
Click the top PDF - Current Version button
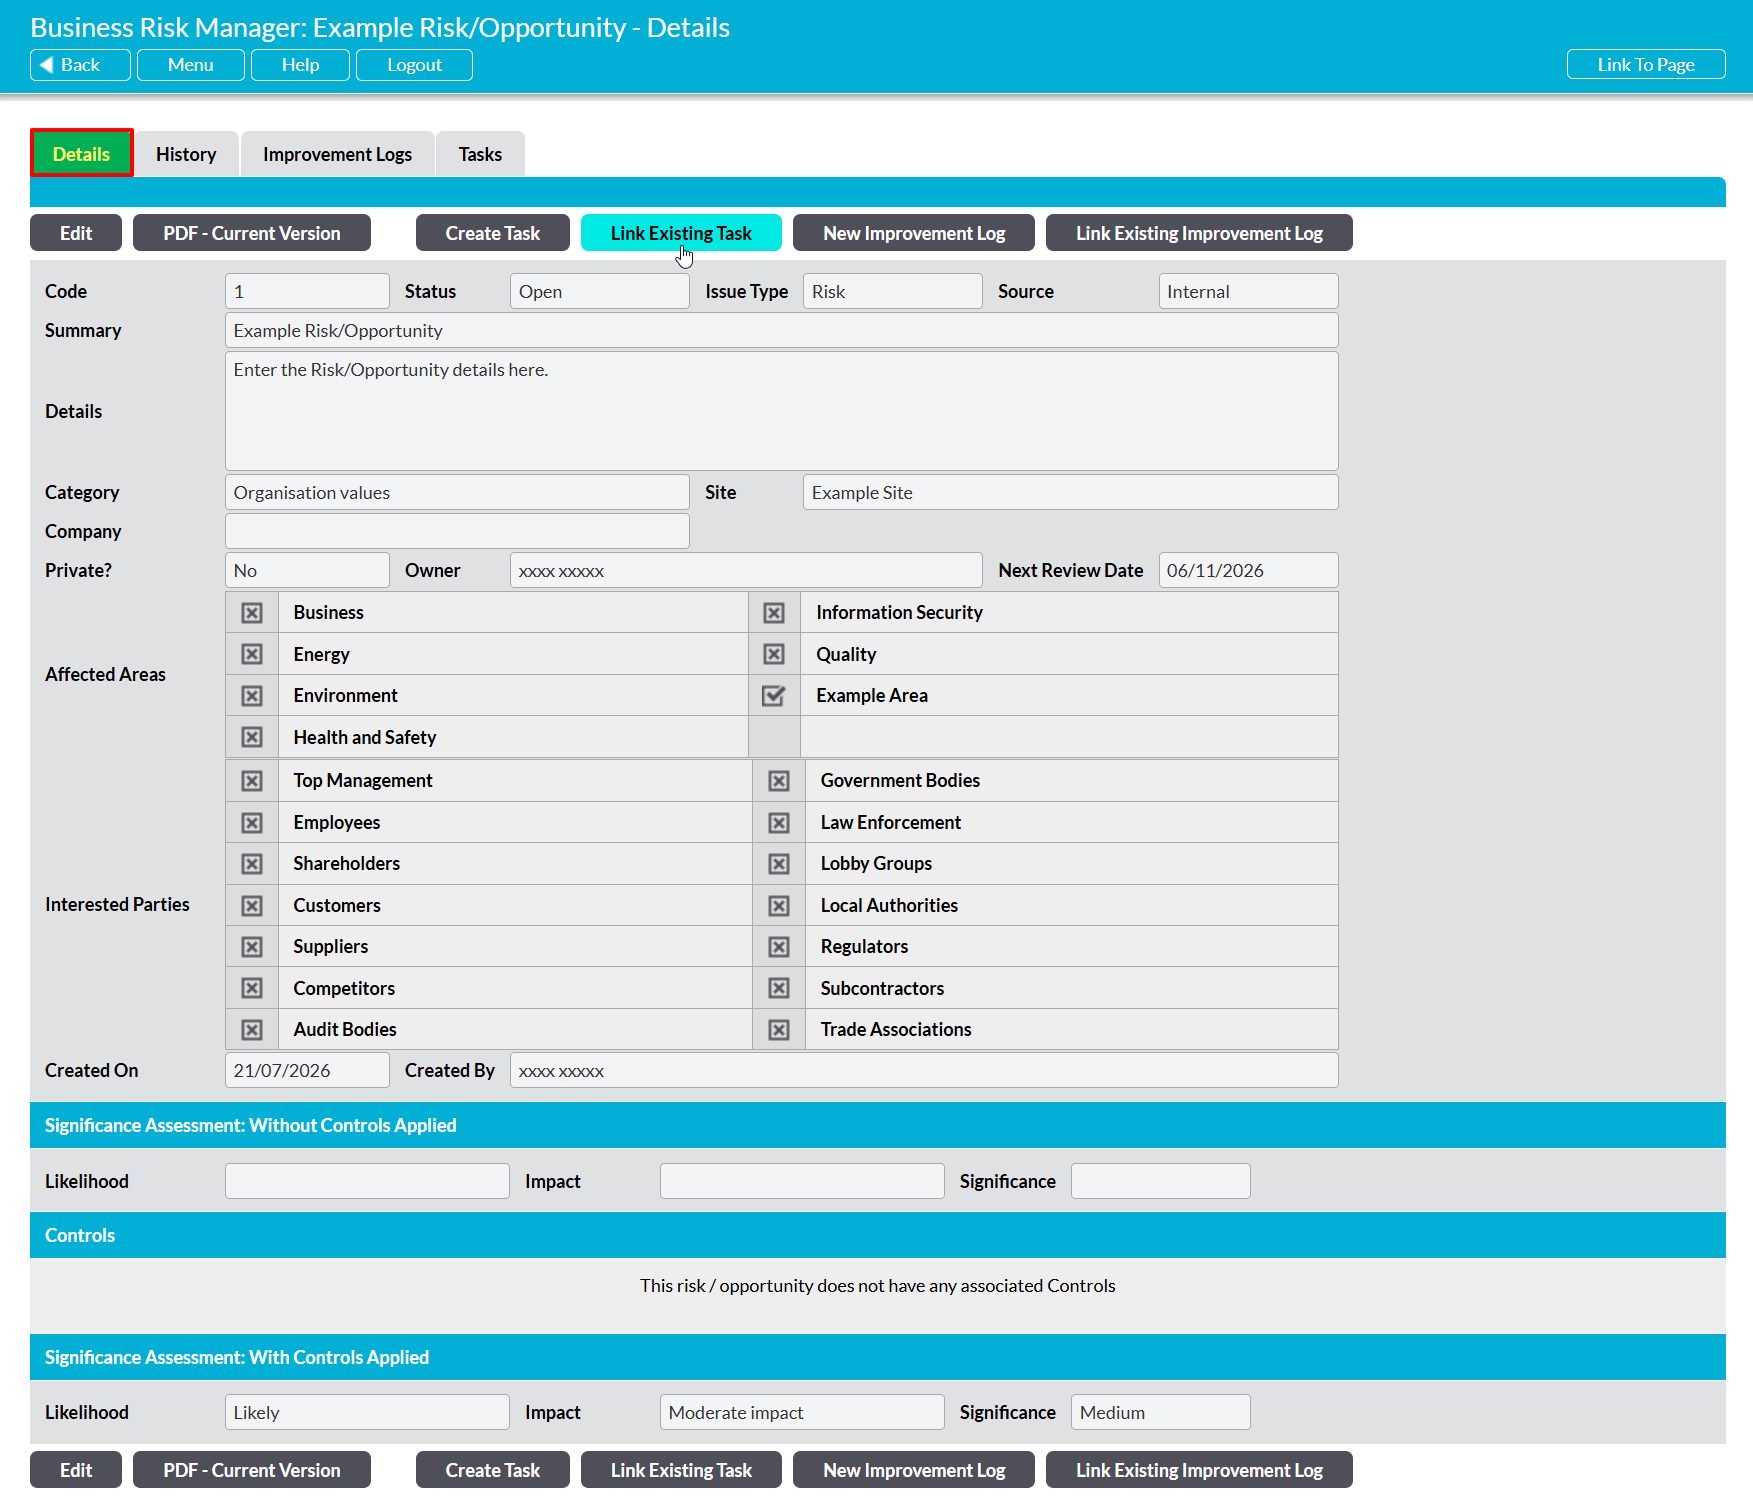tap(252, 233)
